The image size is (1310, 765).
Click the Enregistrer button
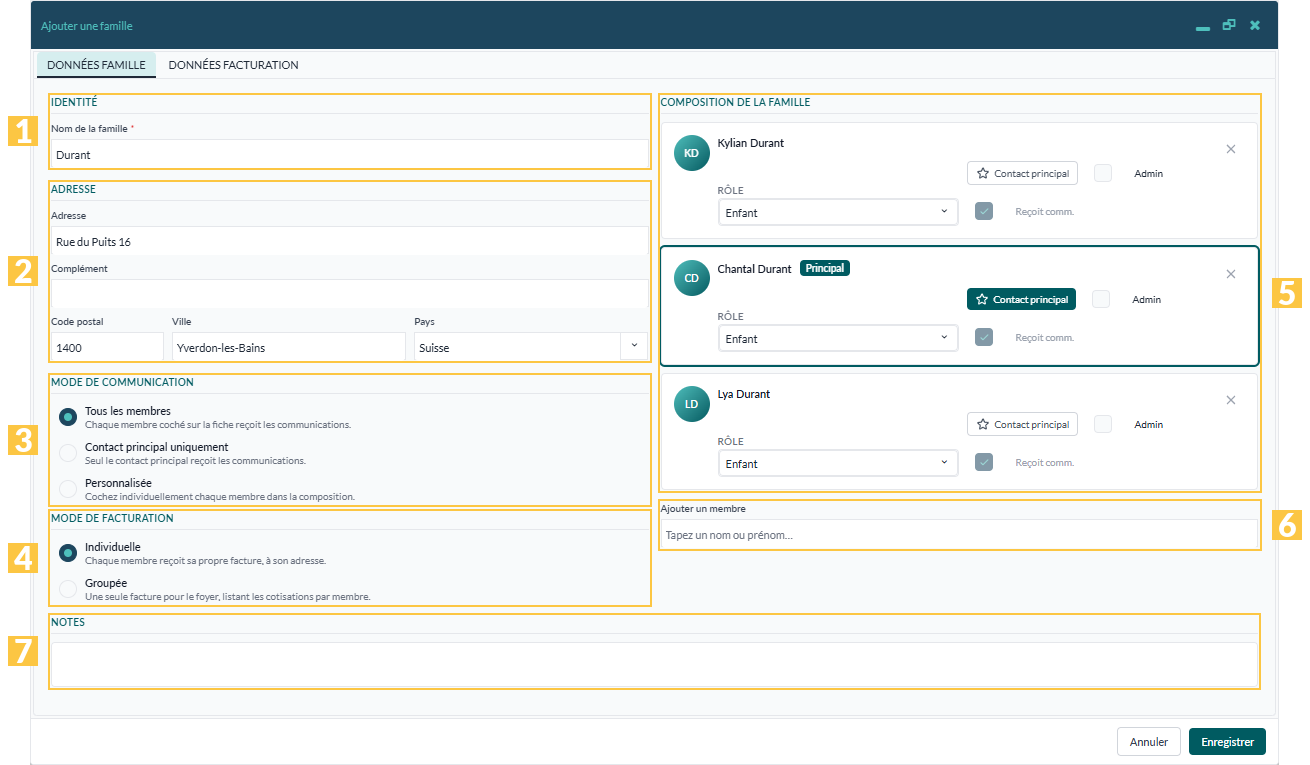pos(1227,742)
